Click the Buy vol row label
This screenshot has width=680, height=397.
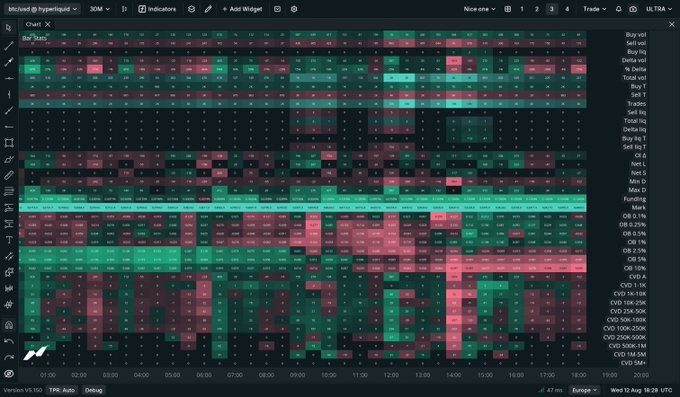(635, 34)
